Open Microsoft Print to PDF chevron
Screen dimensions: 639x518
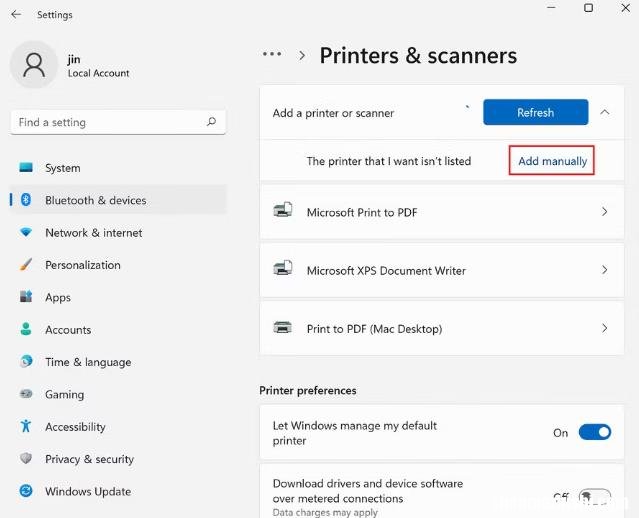click(605, 212)
